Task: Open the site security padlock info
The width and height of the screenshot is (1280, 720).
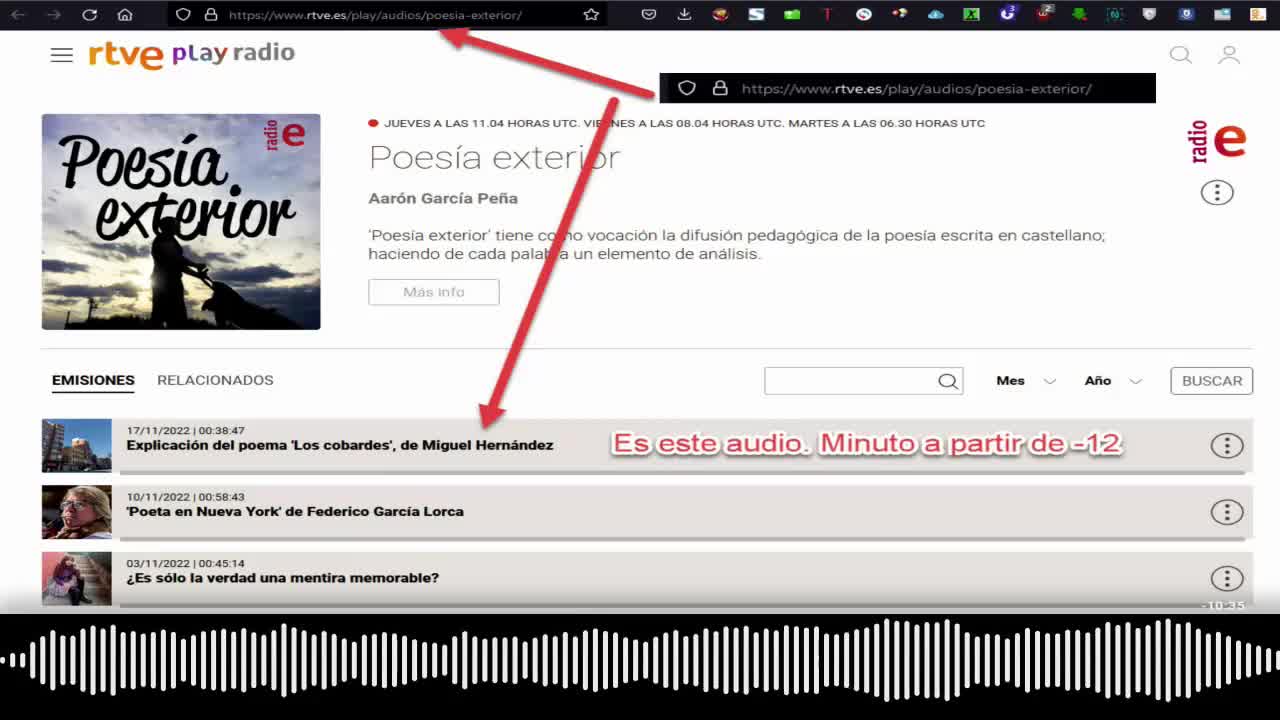Action: pos(211,15)
